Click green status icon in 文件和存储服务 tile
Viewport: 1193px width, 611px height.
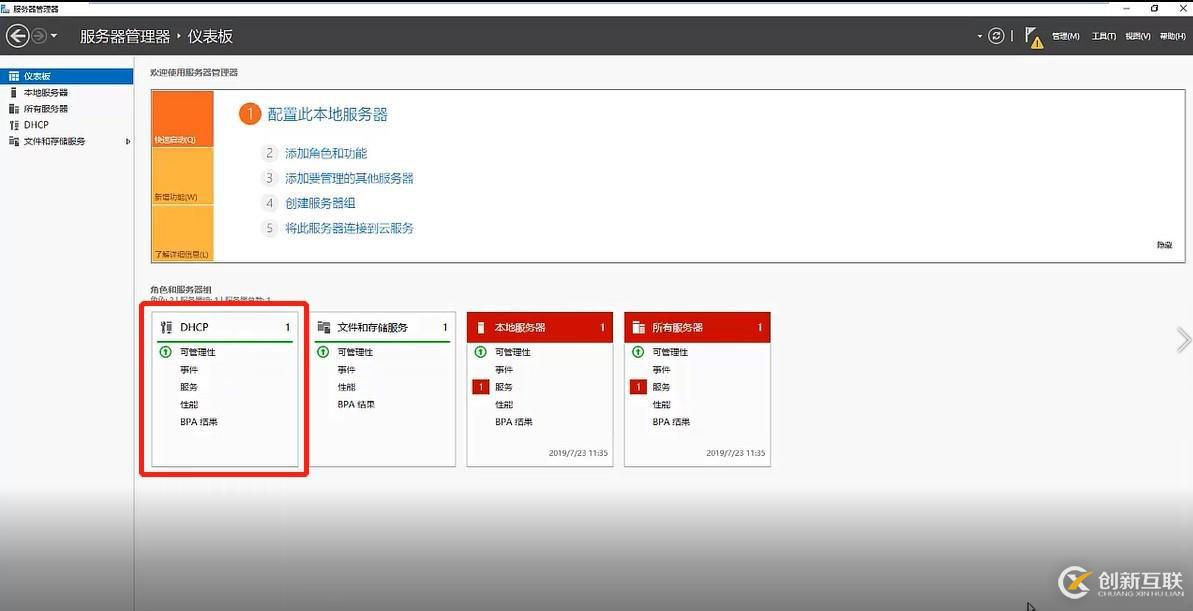(323, 352)
